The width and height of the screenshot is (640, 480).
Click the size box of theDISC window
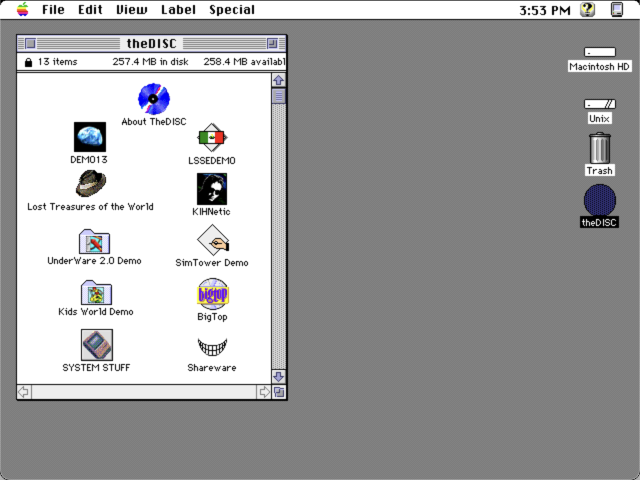[x=279, y=392]
